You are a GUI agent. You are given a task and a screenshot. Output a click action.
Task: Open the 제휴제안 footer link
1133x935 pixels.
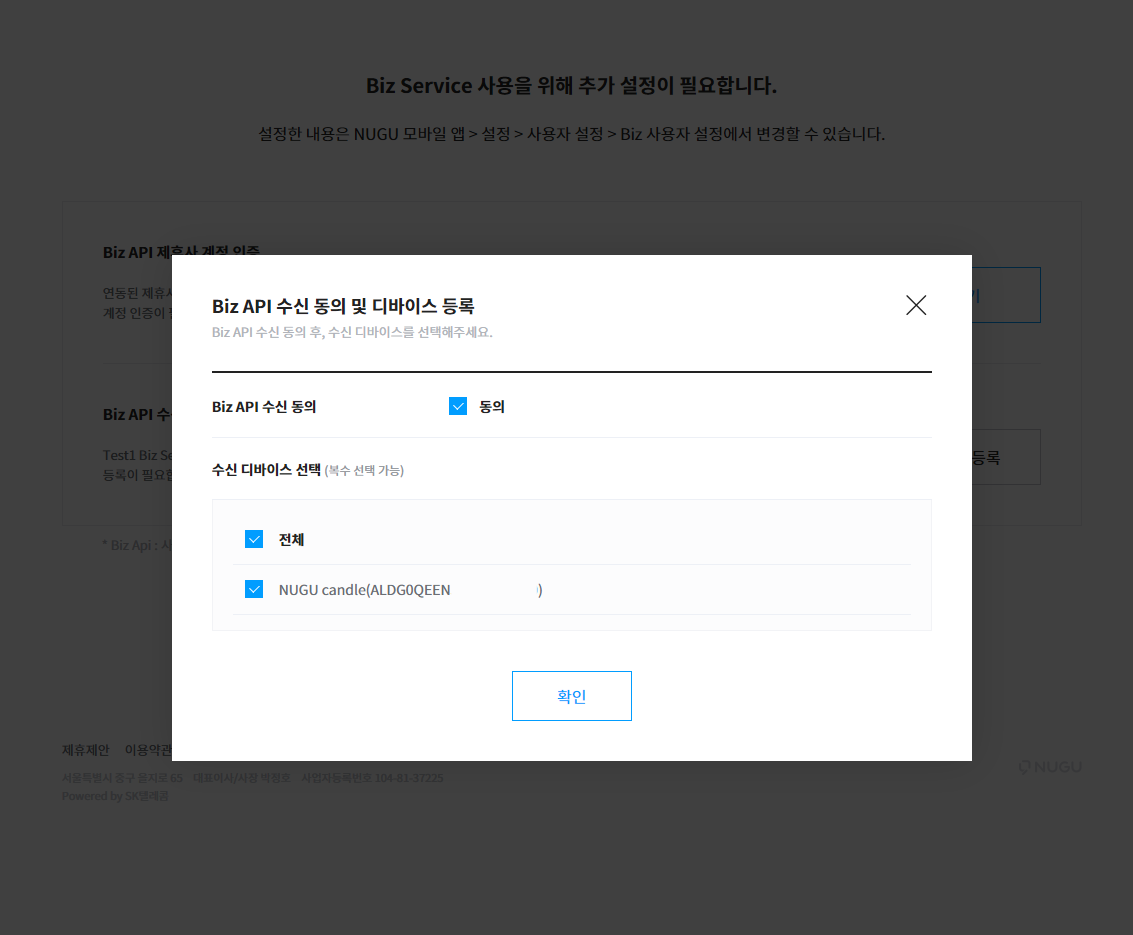point(85,750)
